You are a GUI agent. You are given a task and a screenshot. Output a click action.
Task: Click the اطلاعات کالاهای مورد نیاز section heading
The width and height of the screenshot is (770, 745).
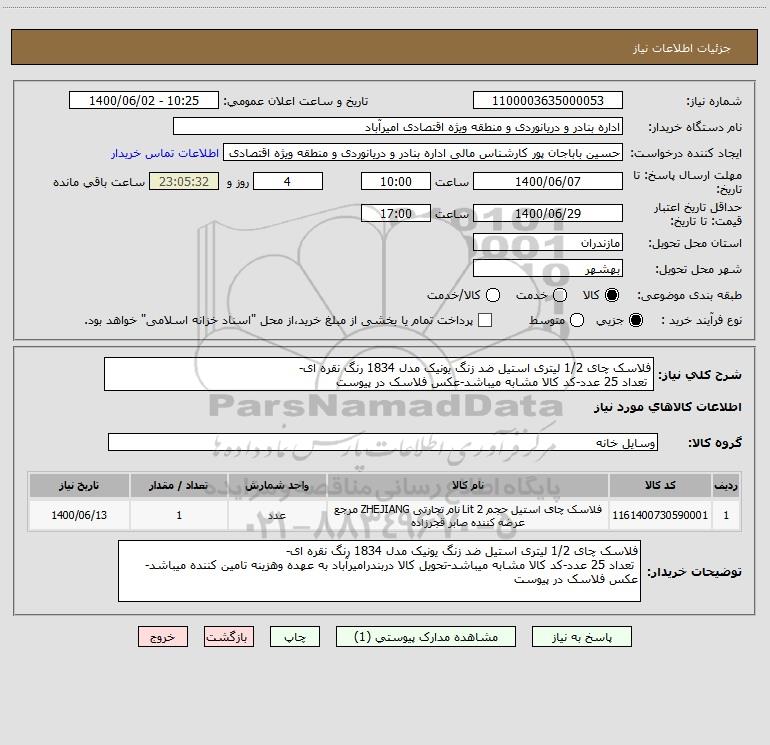coord(667,408)
